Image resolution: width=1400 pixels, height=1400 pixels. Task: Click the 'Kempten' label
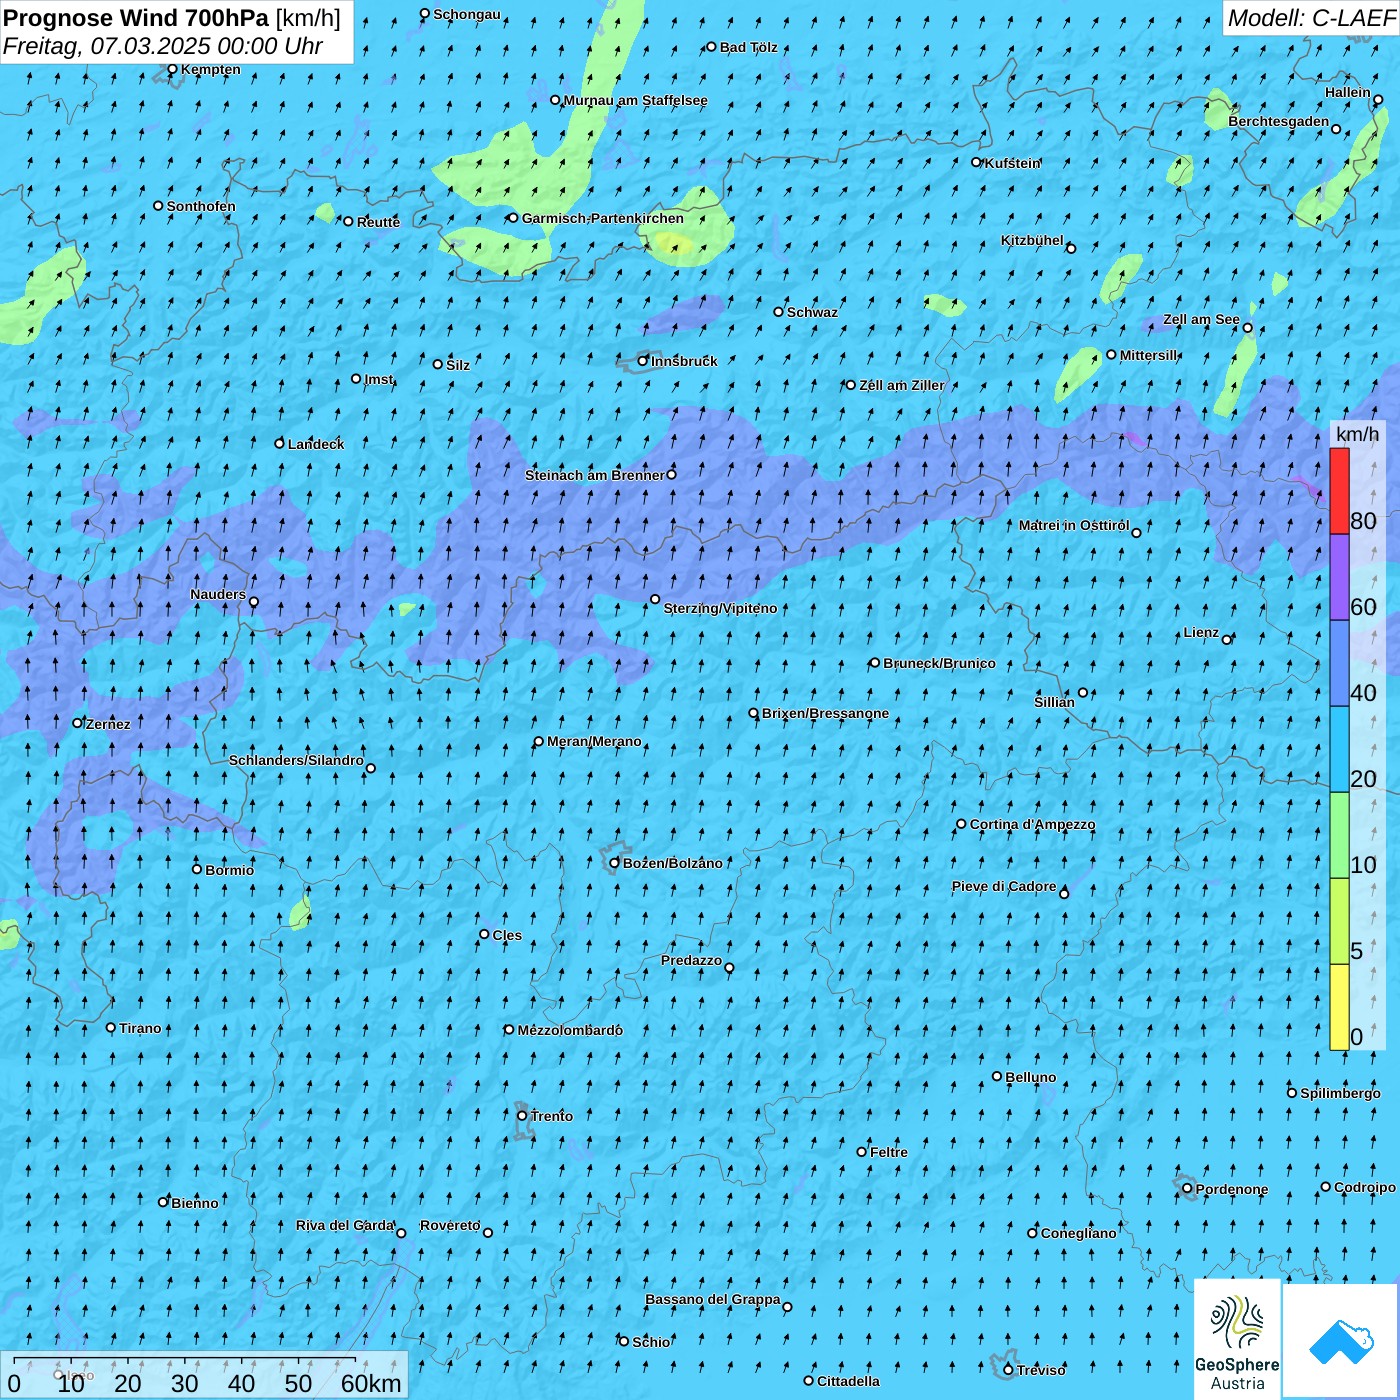[210, 69]
